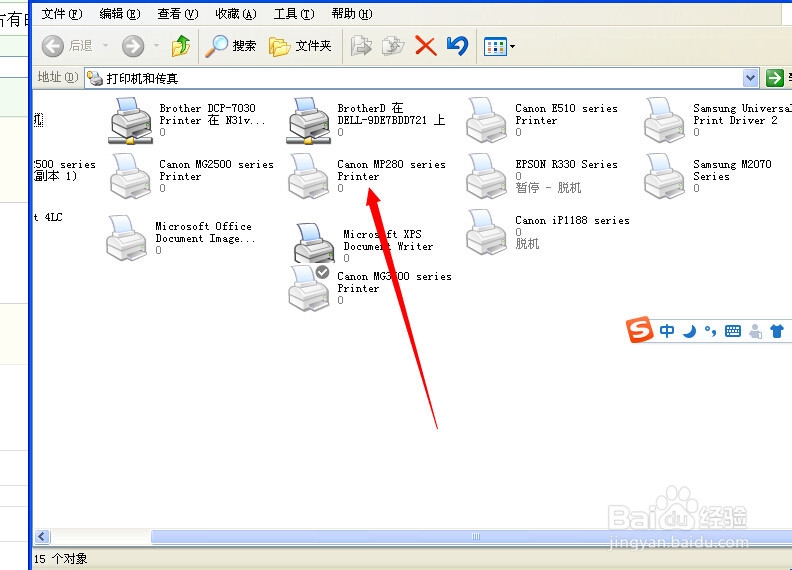Click the '15 个对象' status bar text
792x570 pixels.
(x=61, y=559)
